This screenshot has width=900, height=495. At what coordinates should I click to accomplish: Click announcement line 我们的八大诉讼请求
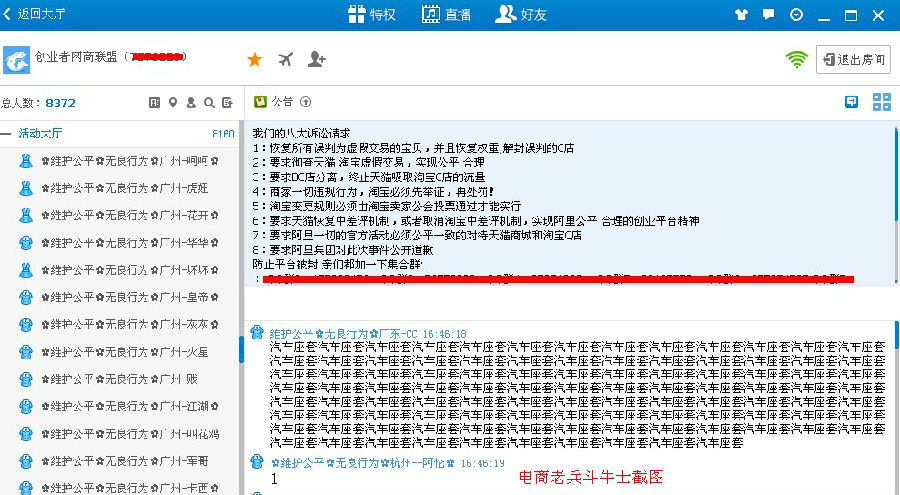(301, 133)
